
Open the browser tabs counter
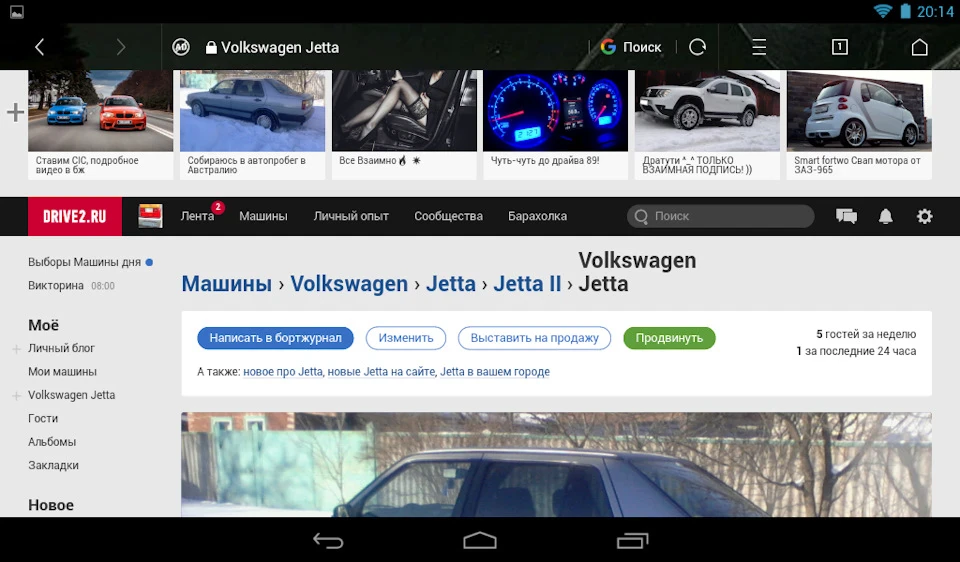[x=839, y=47]
